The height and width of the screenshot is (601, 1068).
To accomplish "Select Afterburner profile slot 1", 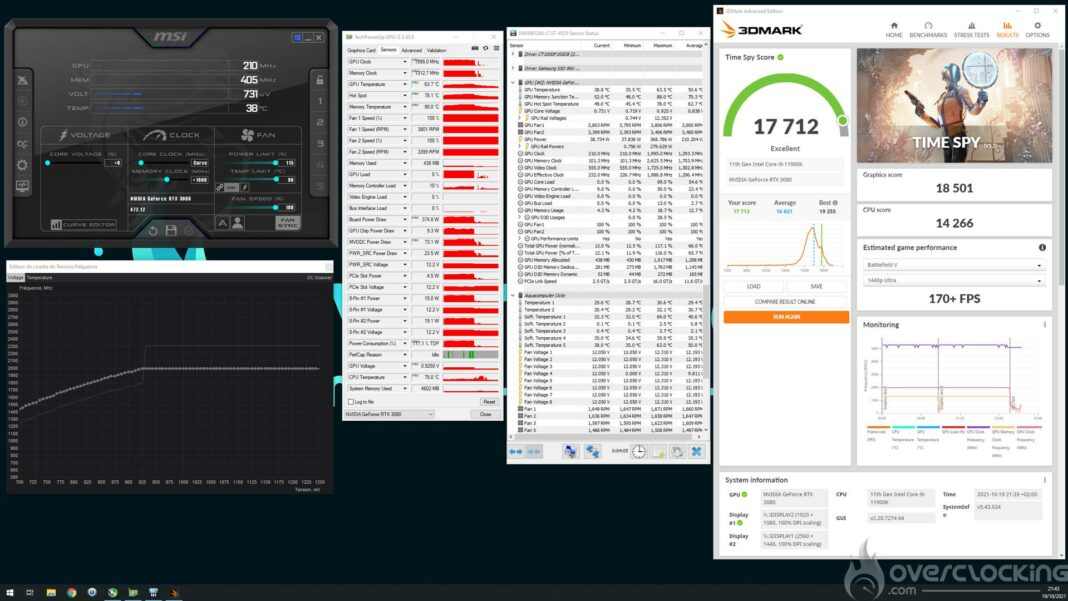I will click(319, 101).
